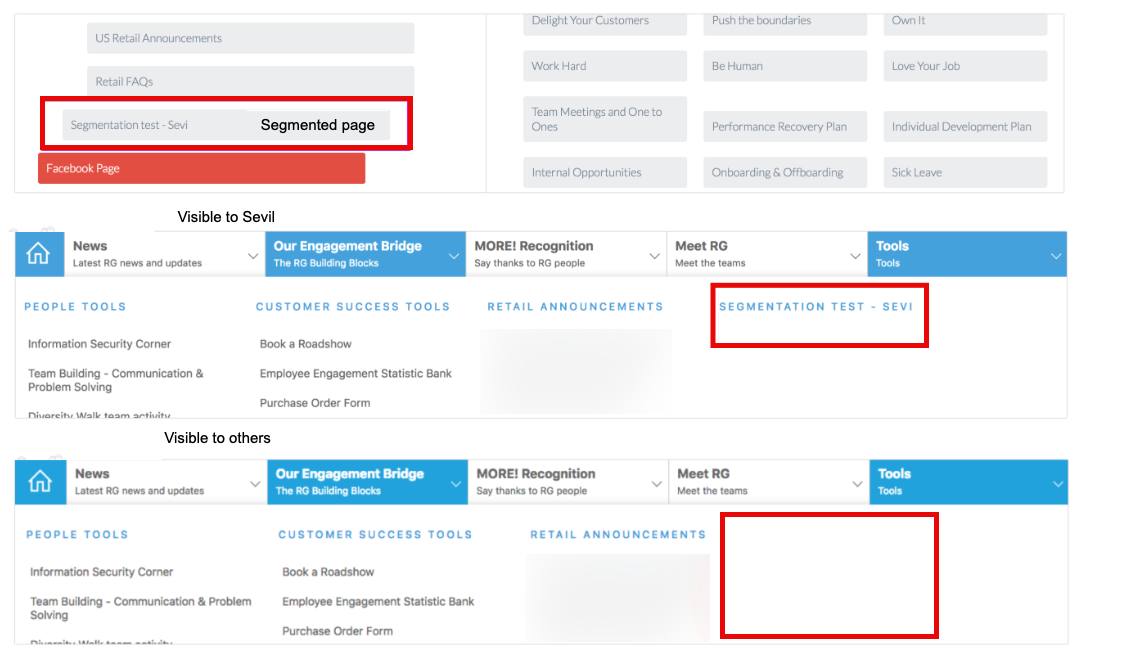Click the home icon in the lower navigation bar
The width and height of the screenshot is (1125, 666).
pos(40,482)
